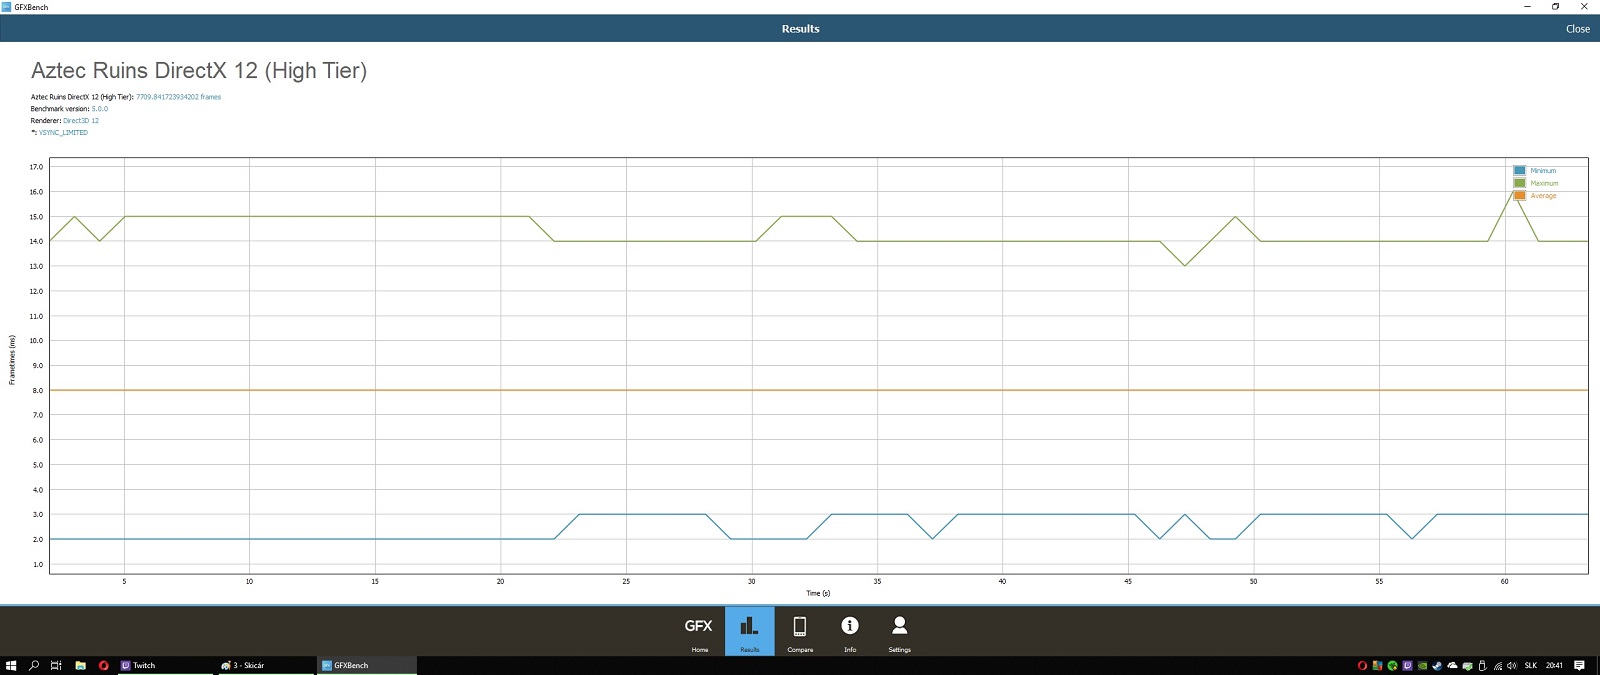Open the Compare device tab
Screen dimensions: 1600x675
tap(799, 631)
